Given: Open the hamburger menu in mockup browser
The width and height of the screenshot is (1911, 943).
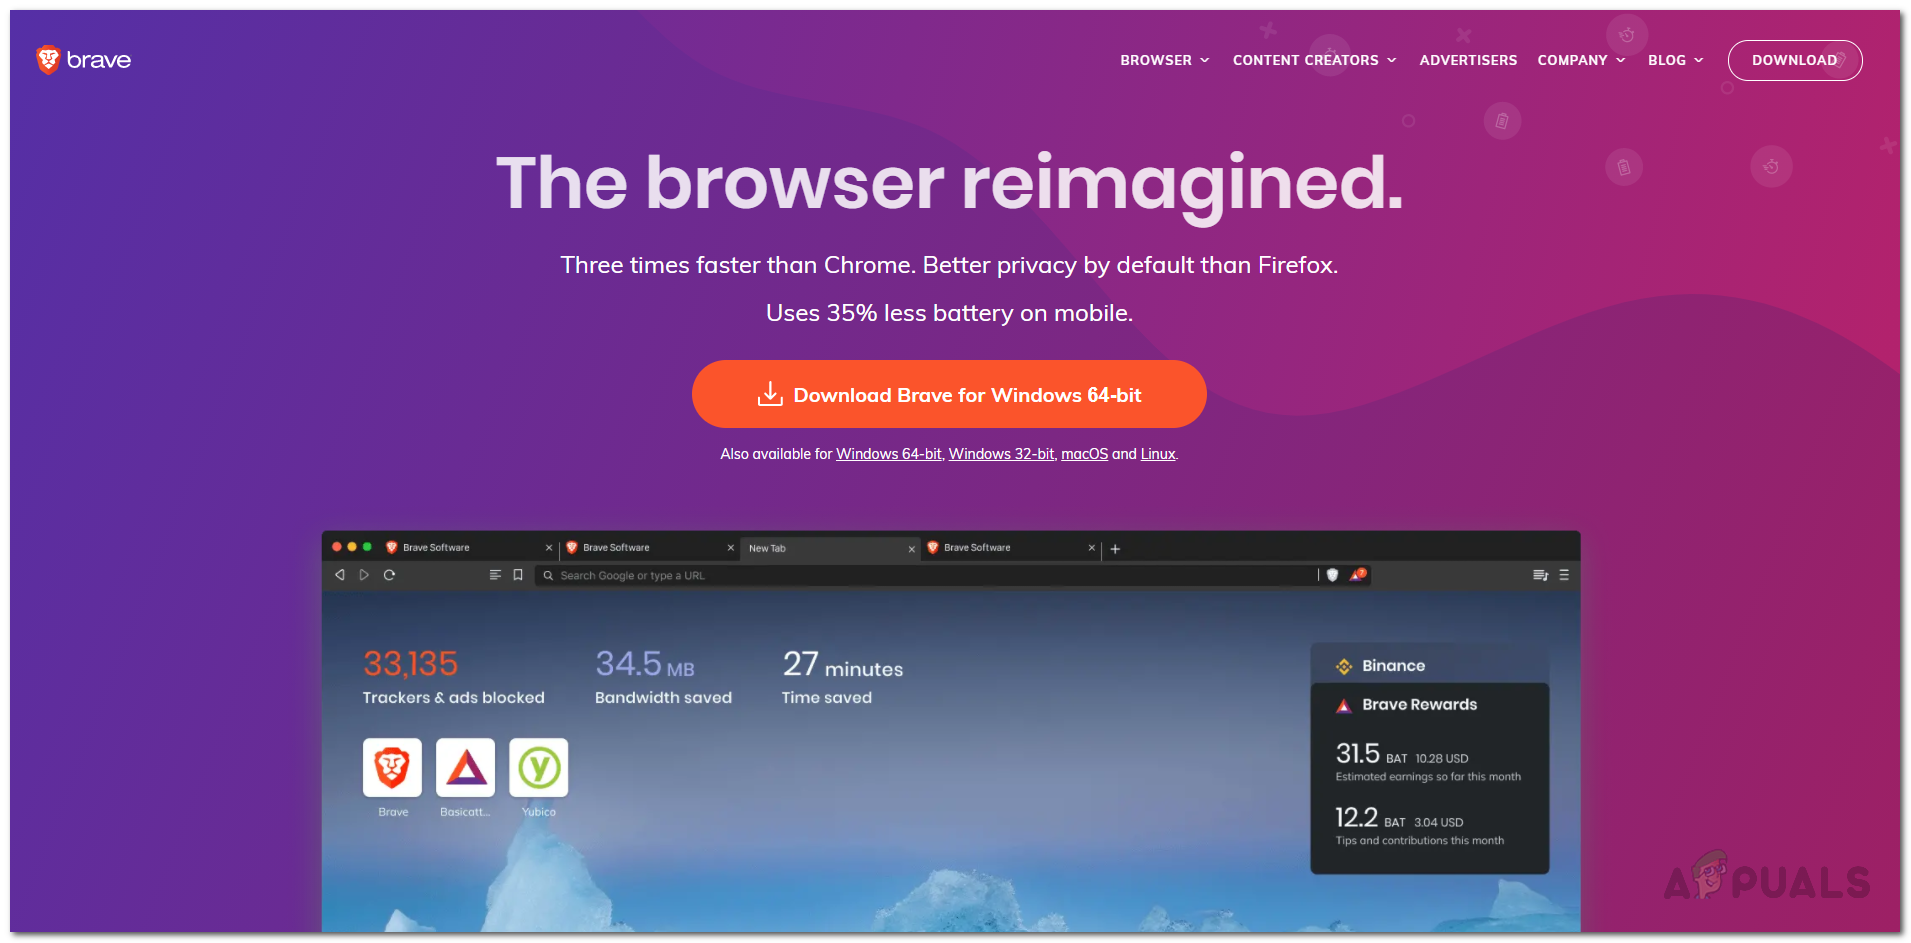Looking at the screenshot, I should pyautogui.click(x=1564, y=575).
